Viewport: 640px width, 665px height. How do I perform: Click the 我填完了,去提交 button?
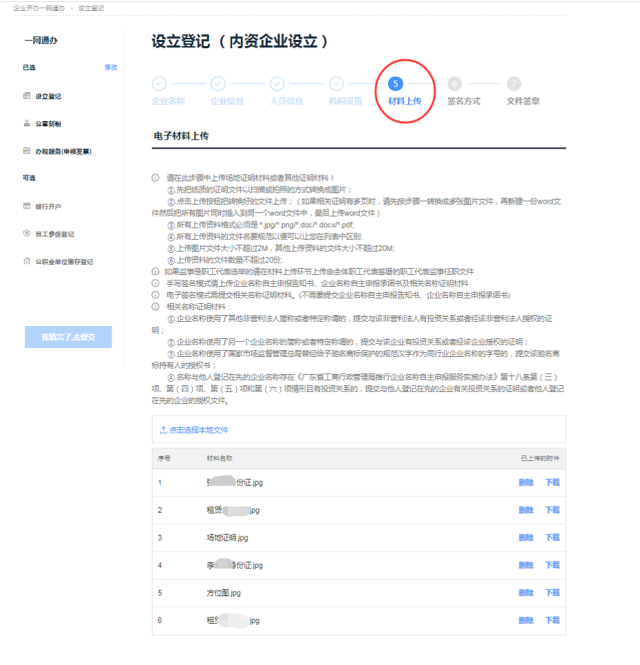pyautogui.click(x=68, y=337)
